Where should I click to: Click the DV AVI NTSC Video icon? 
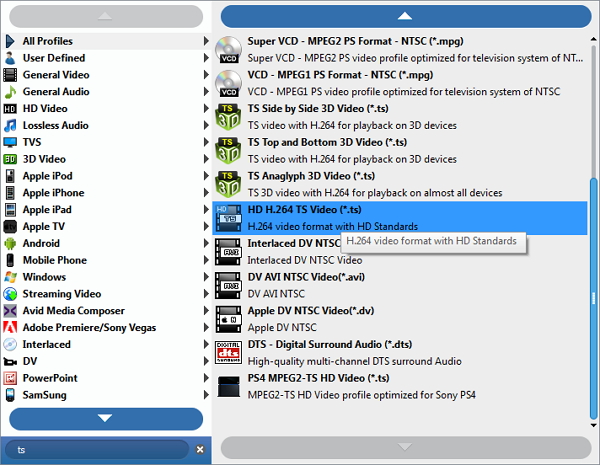tap(228, 286)
